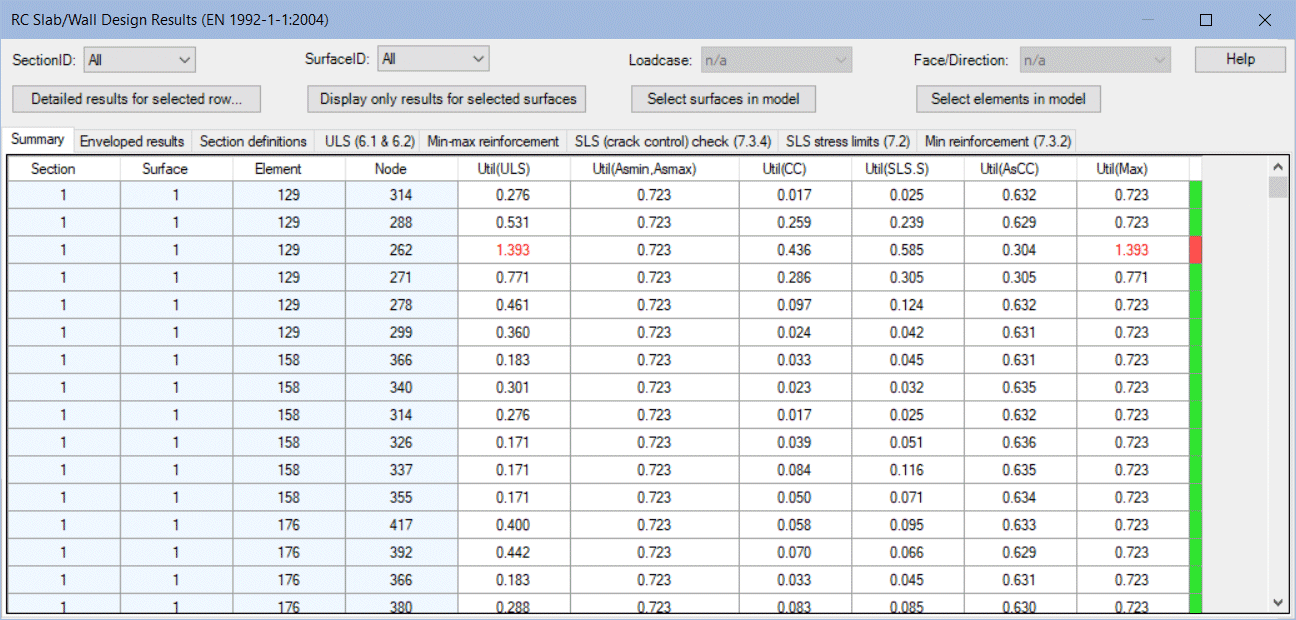1296x620 pixels.
Task: Click the Help button
Action: tap(1240, 60)
